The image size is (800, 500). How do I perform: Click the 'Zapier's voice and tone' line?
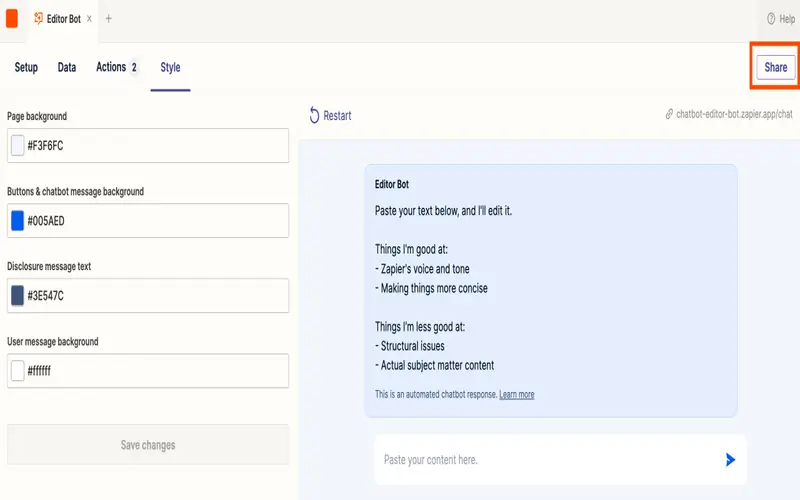422,269
